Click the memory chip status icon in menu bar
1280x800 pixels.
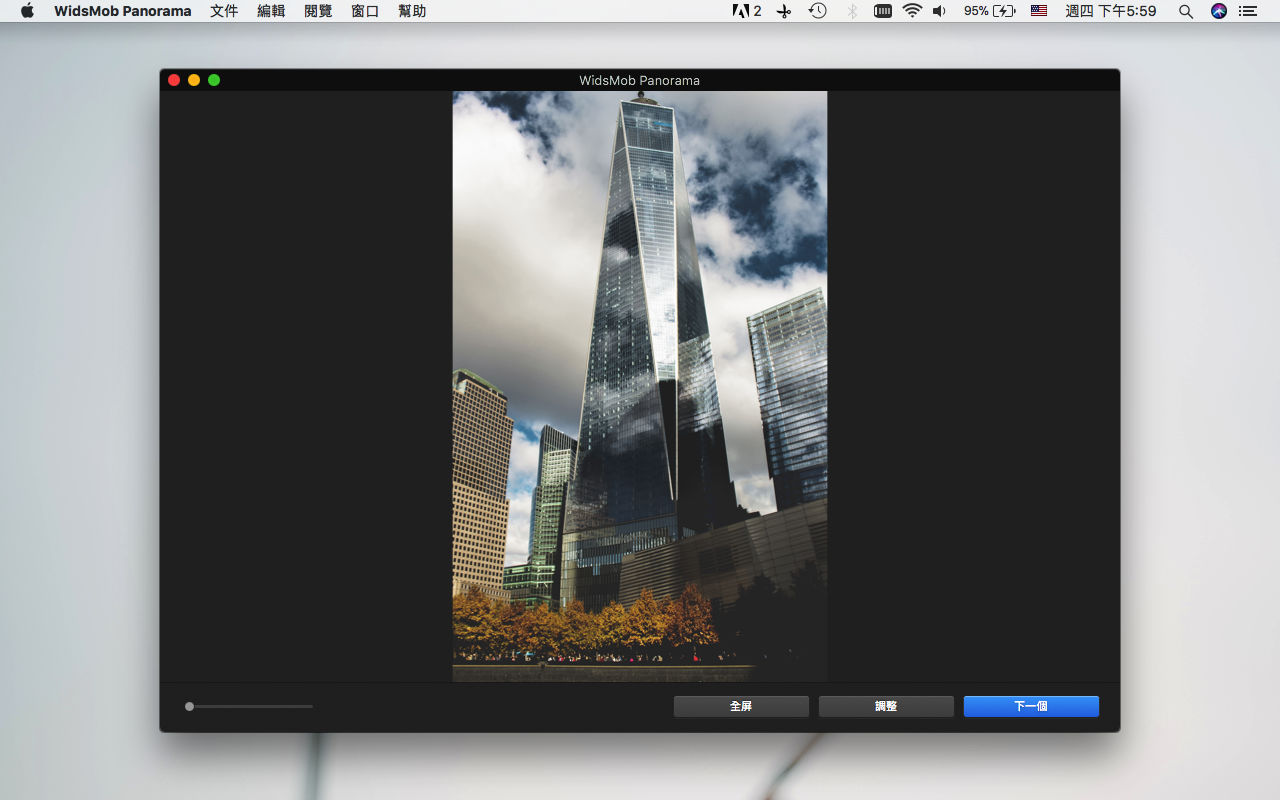[x=883, y=11]
